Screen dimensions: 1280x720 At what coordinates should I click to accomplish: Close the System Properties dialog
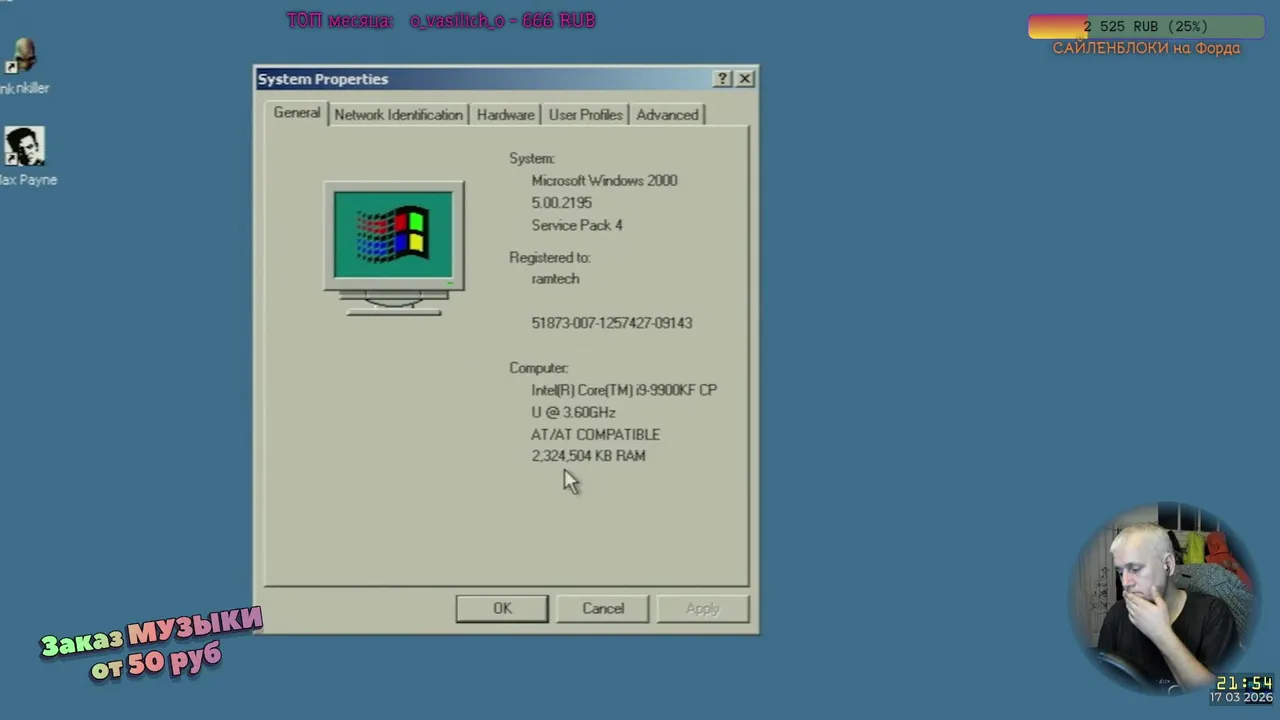pyautogui.click(x=745, y=79)
